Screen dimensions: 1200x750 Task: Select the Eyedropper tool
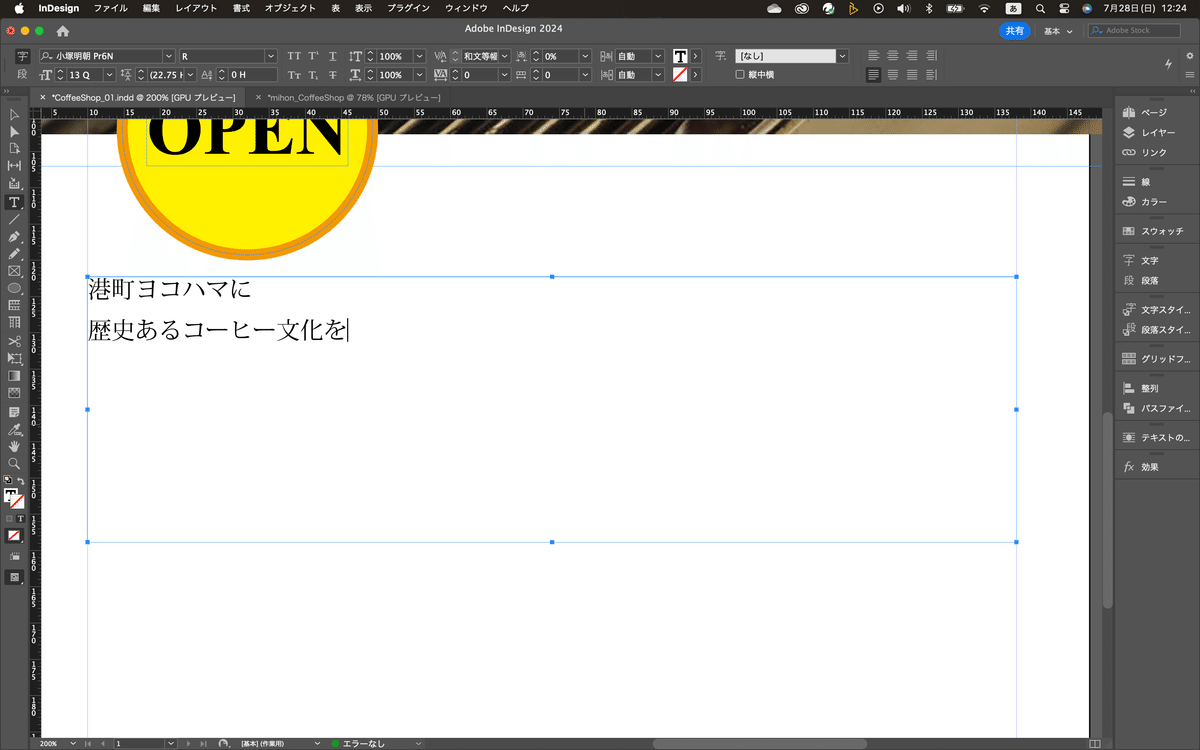[14, 428]
